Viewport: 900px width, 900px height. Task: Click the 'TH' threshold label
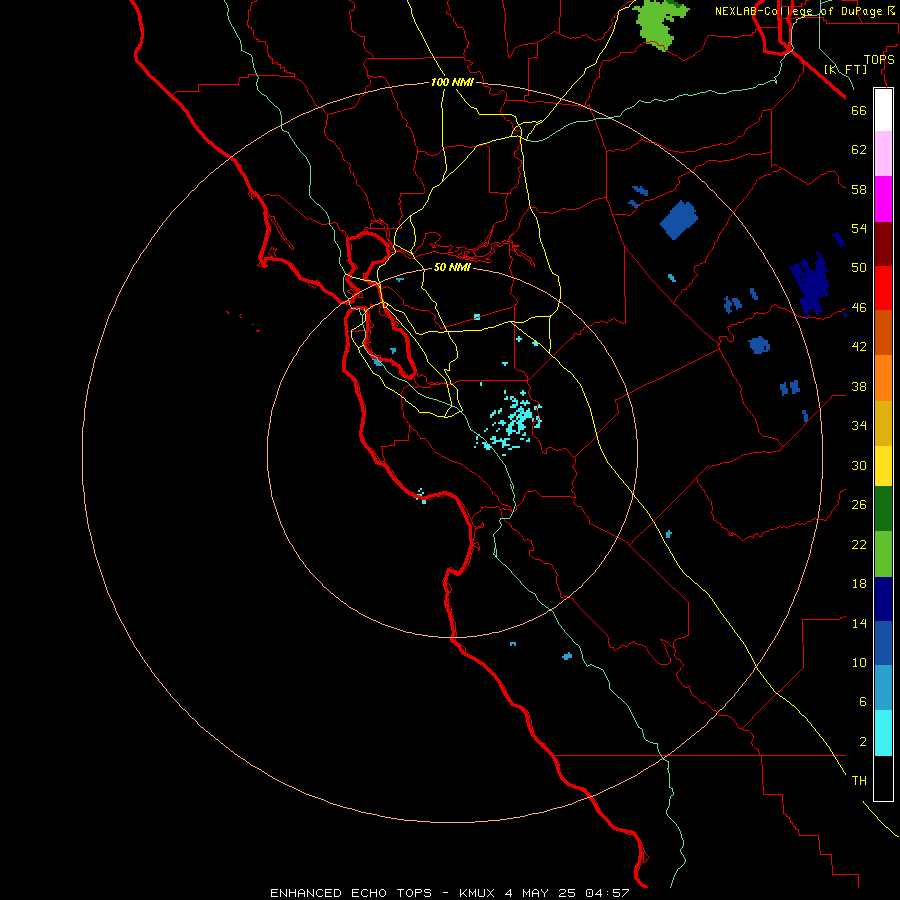click(859, 781)
